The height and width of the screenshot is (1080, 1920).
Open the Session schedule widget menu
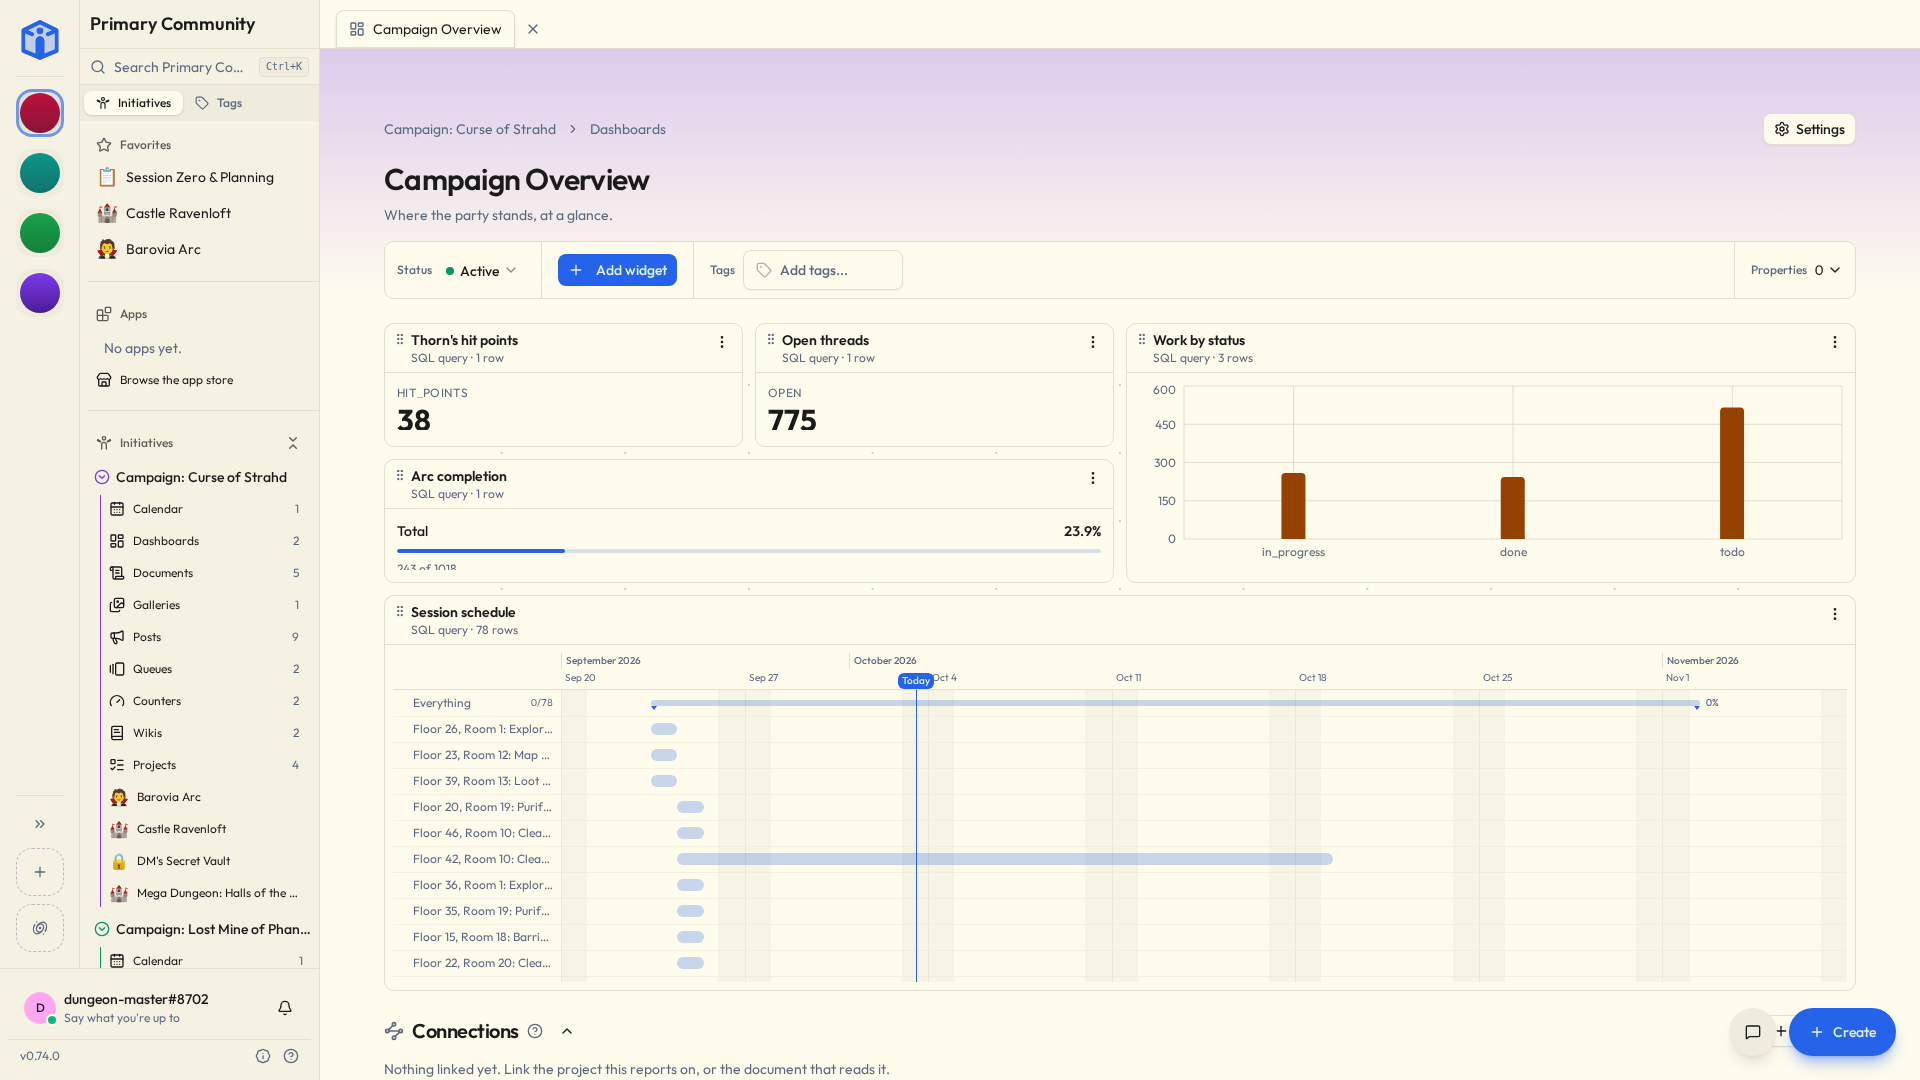[x=1835, y=614]
